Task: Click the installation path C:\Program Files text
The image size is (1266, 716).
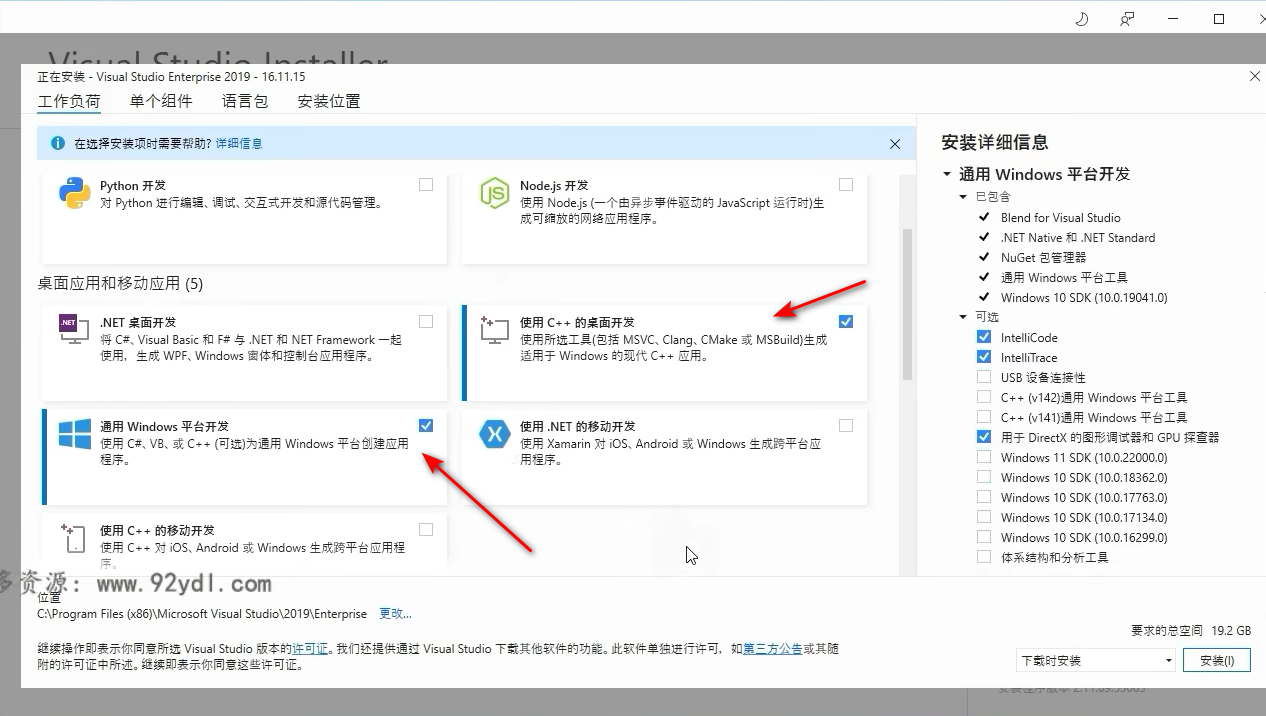Action: pos(202,613)
